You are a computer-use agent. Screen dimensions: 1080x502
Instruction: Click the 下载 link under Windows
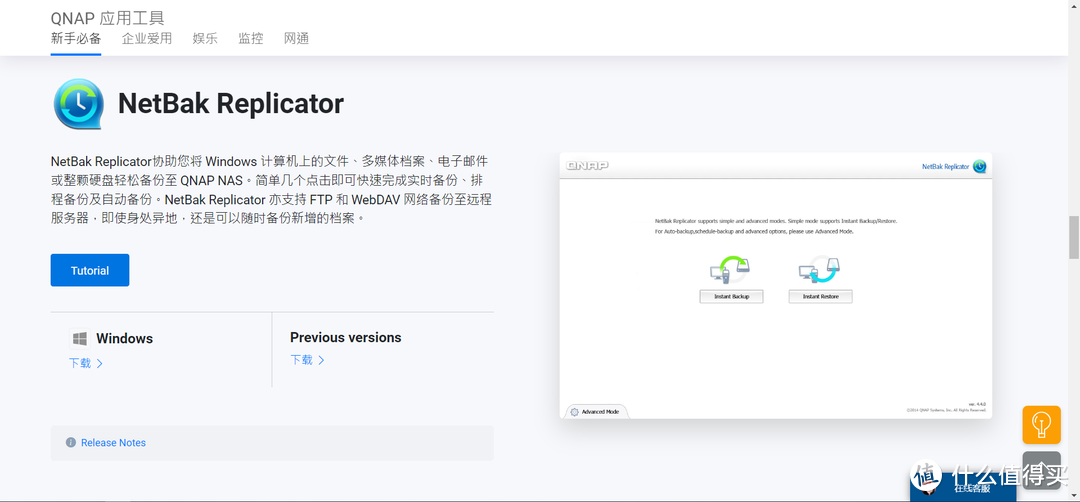(x=85, y=363)
